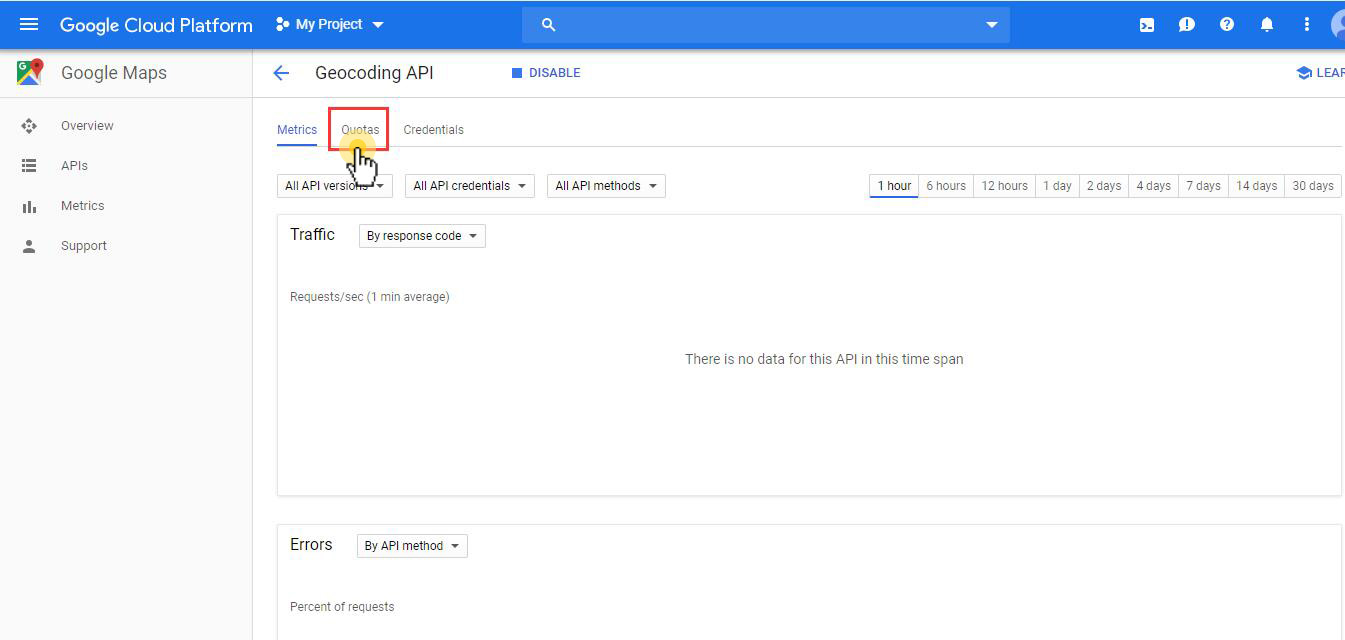Disable the Geocoding API
The height and width of the screenshot is (640, 1345).
tap(546, 73)
